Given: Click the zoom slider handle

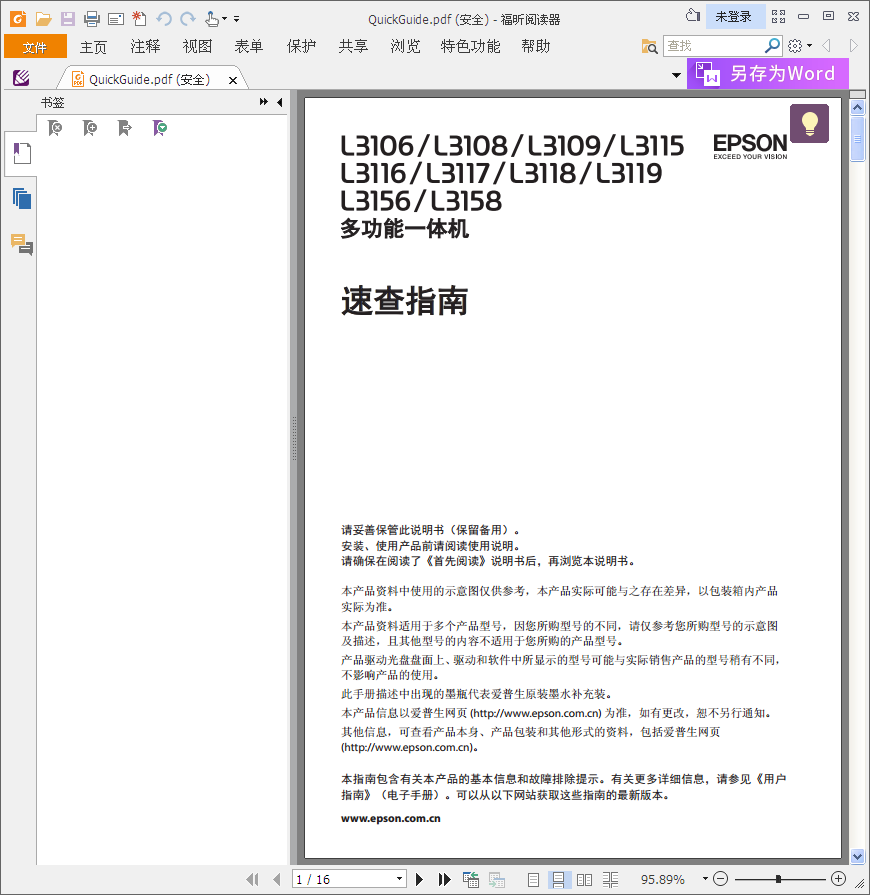Looking at the screenshot, I should [x=778, y=879].
